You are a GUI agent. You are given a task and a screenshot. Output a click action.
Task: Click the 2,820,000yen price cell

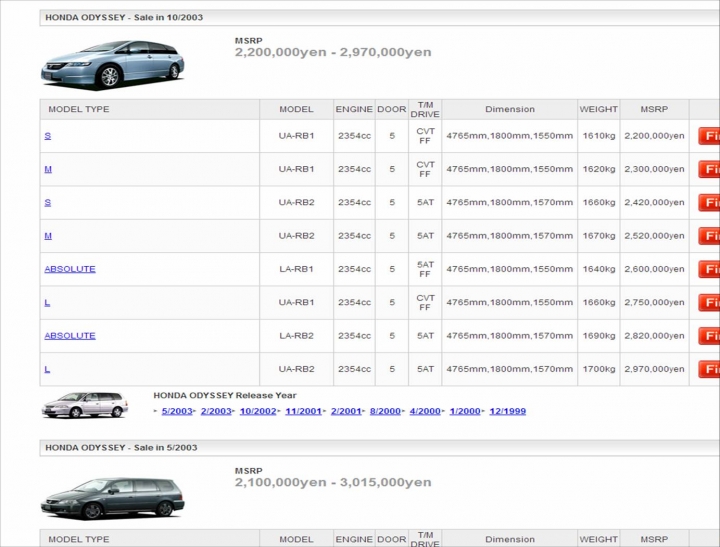point(654,336)
